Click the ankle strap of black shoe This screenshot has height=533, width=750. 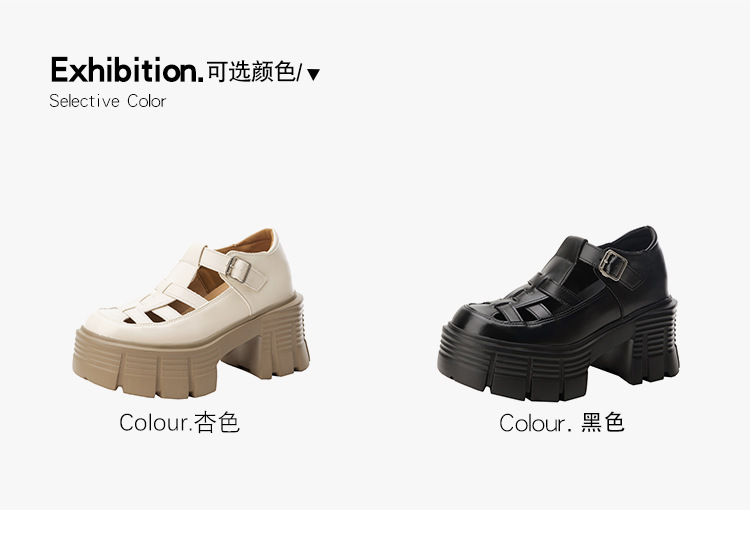610,264
